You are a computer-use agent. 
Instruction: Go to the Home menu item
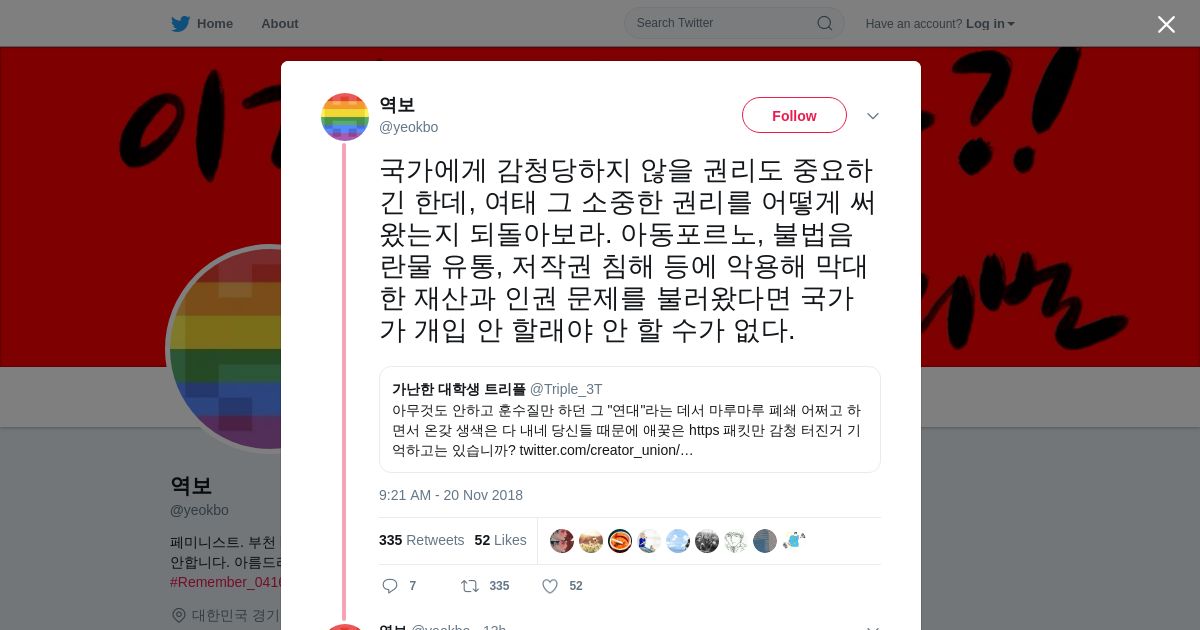coord(214,24)
